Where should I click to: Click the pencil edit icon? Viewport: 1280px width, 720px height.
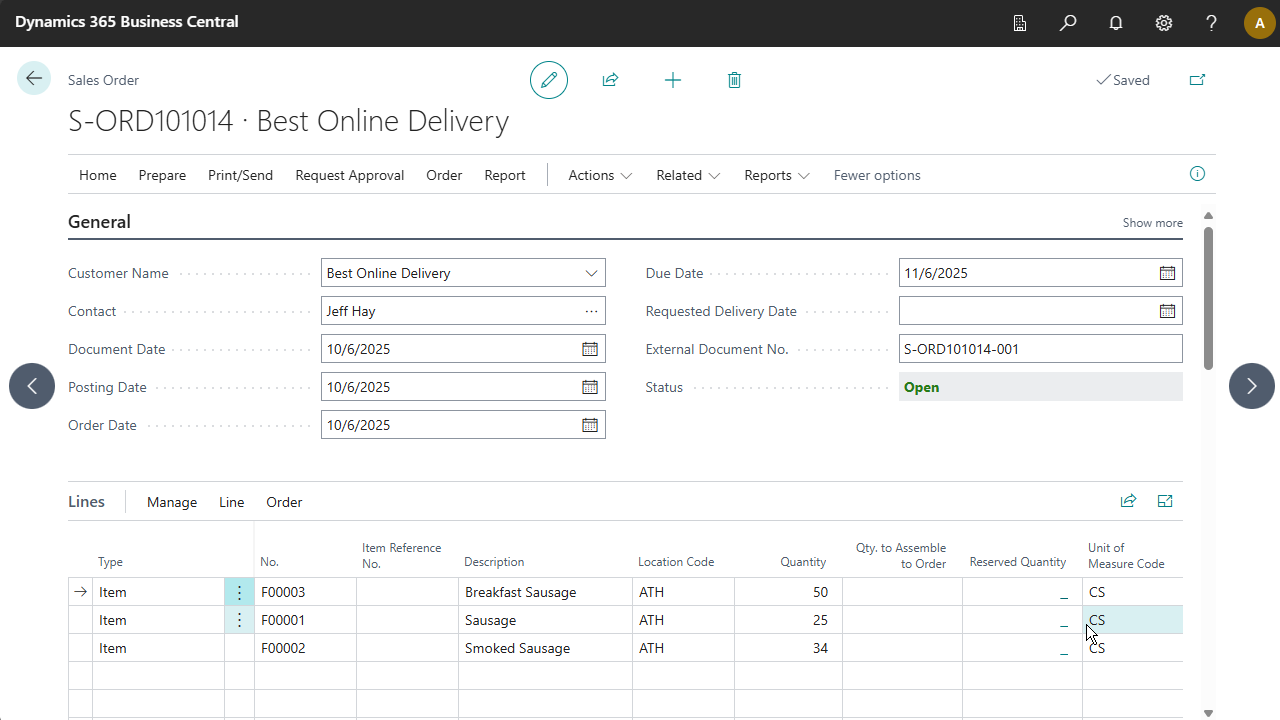coord(548,80)
